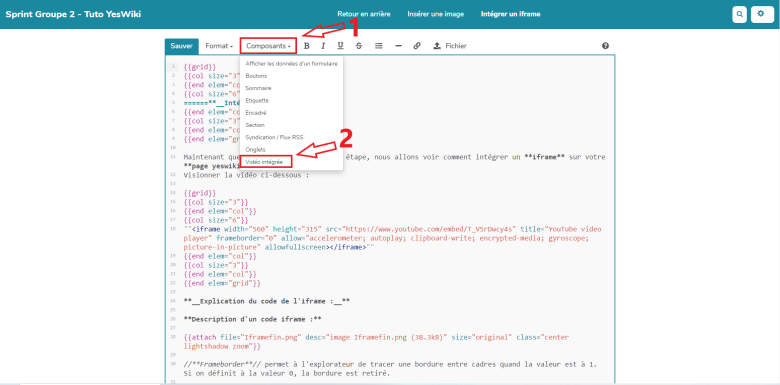This screenshot has height=385, width=780.
Task: Open the editor help icon
Action: tap(605, 46)
